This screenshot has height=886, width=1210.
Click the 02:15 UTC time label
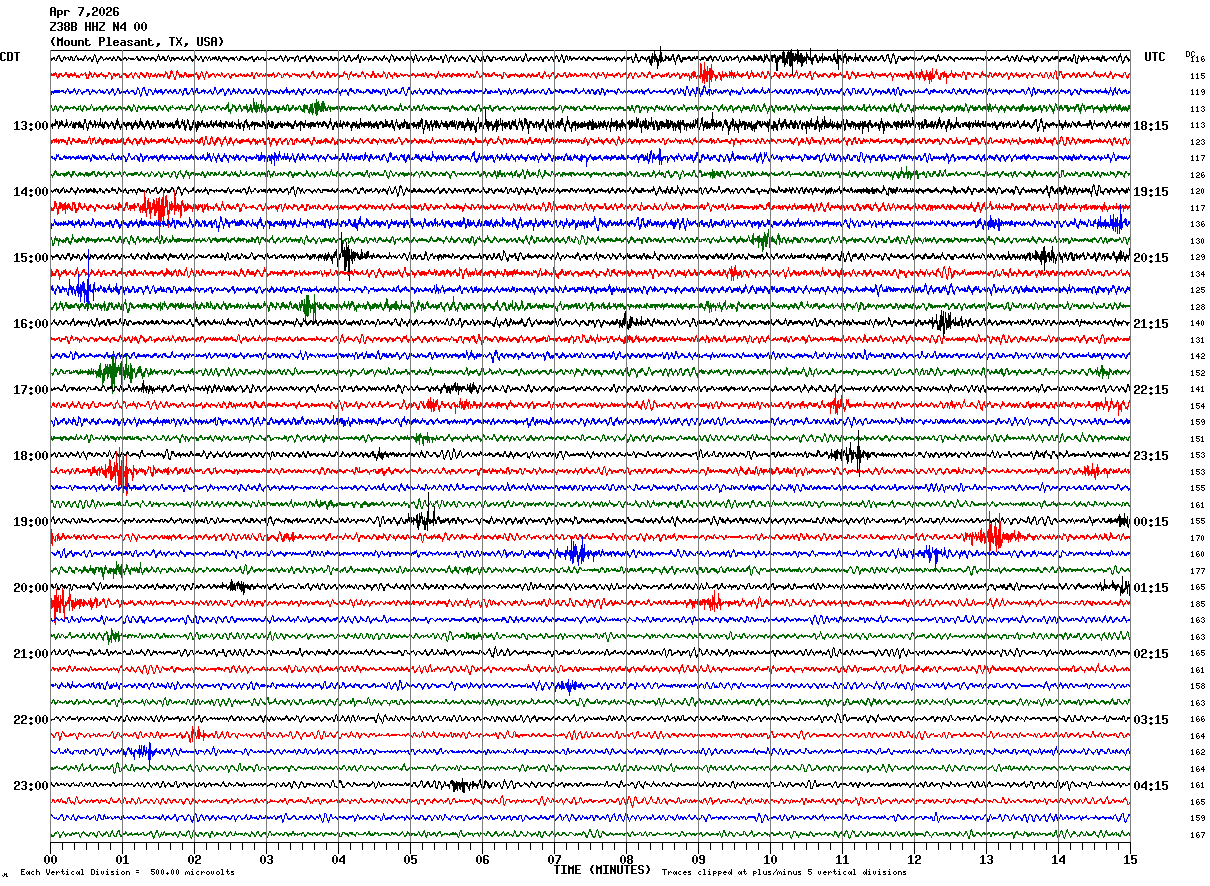(1151, 654)
